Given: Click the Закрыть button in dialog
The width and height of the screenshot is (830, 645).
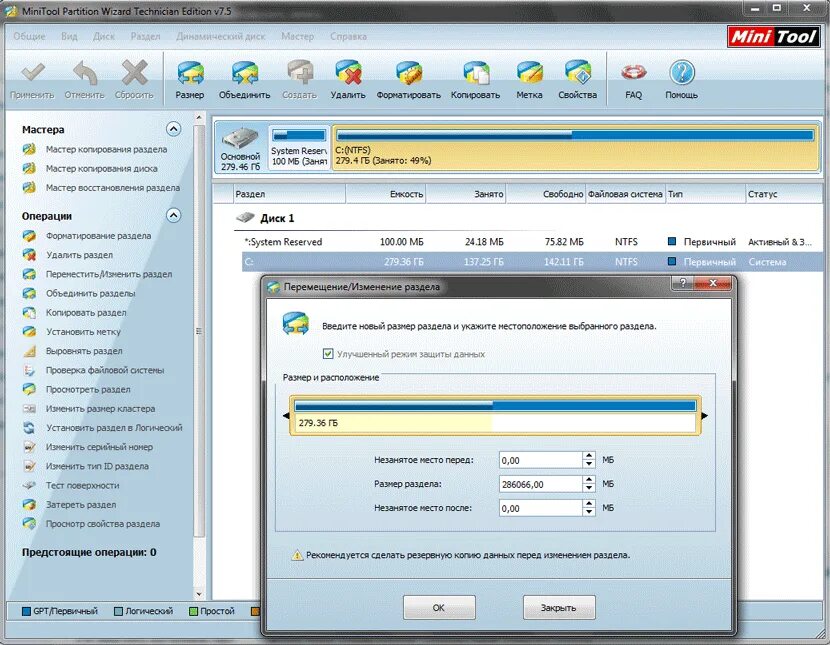Looking at the screenshot, I should coord(558,607).
